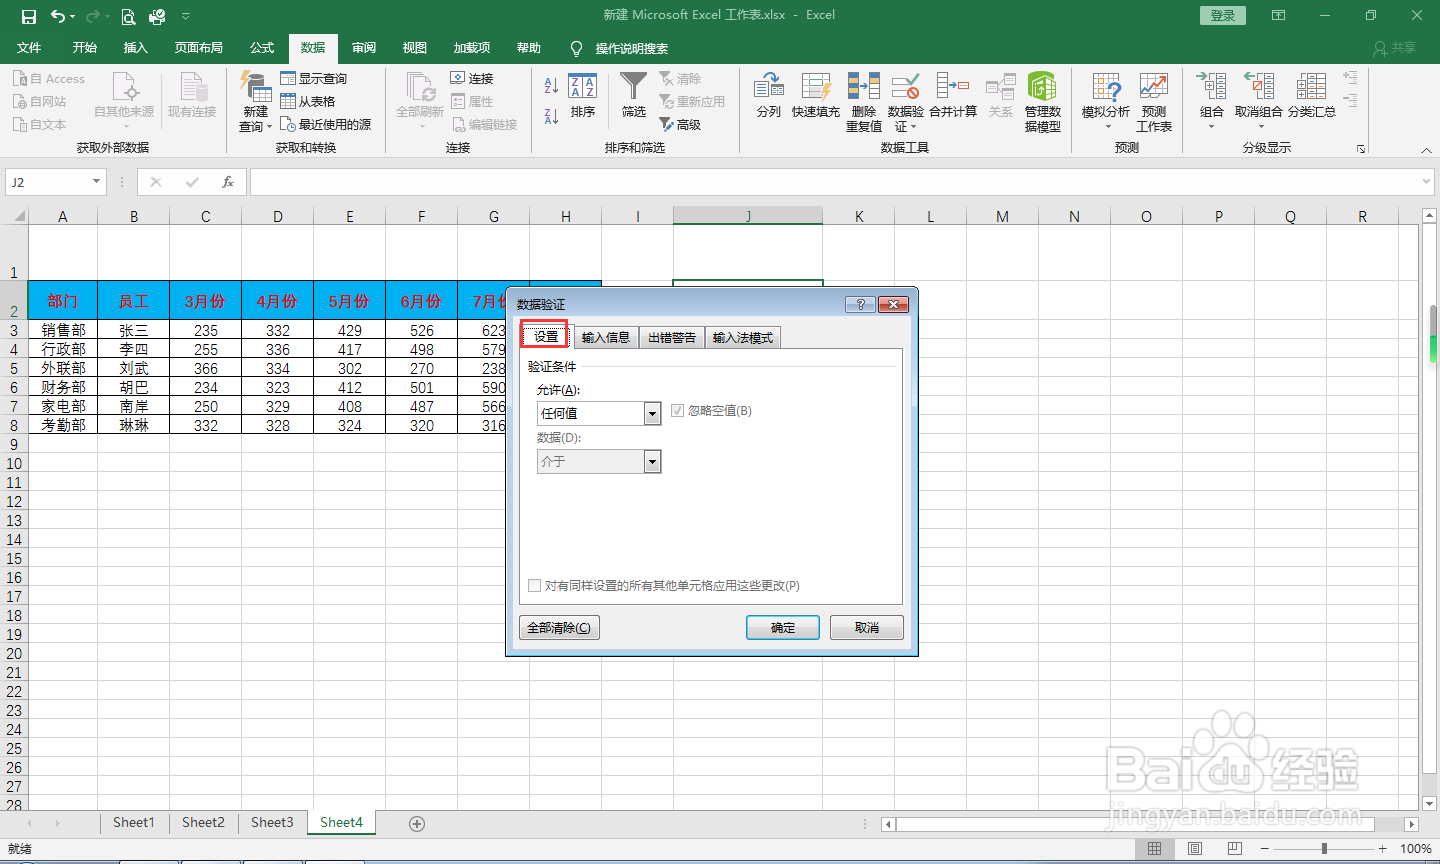Image resolution: width=1440 pixels, height=864 pixels.
Task: Switch to the IME Mode tab
Action: tap(742, 337)
